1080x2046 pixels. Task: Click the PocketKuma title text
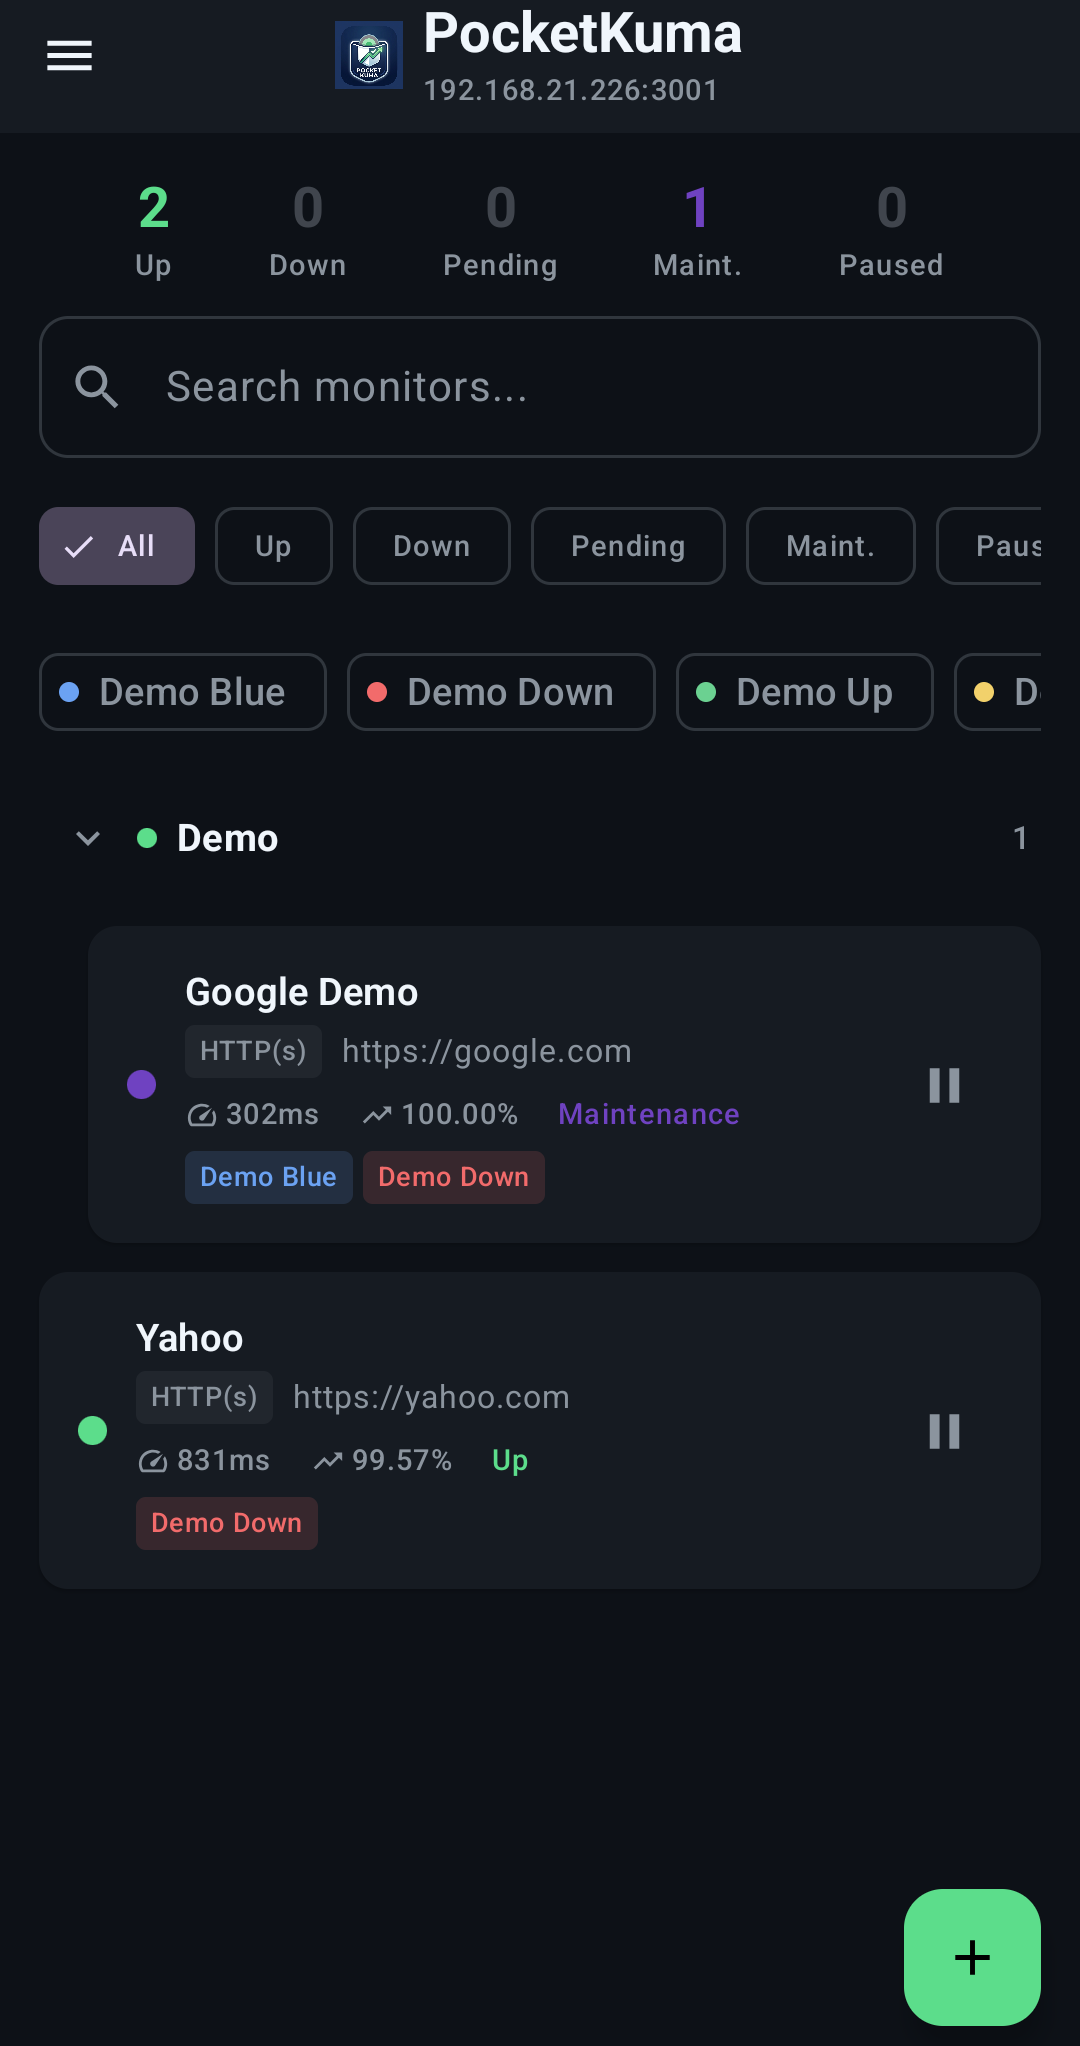click(583, 33)
